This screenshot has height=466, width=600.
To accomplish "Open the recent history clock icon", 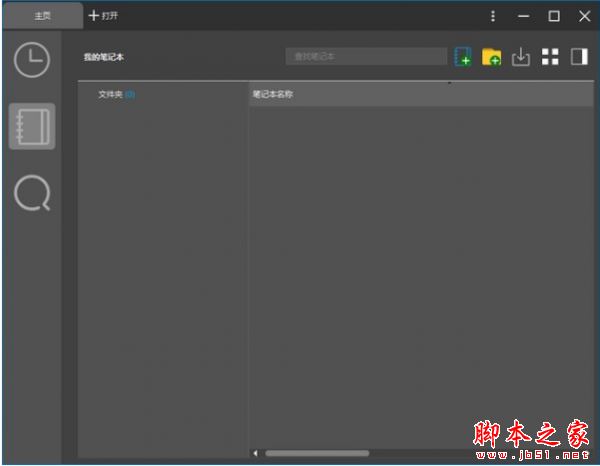I will coord(32,60).
